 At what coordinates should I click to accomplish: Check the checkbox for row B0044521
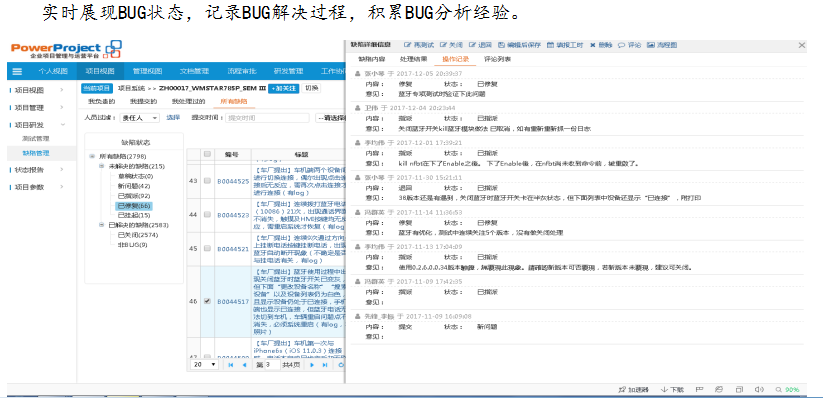[x=207, y=249]
